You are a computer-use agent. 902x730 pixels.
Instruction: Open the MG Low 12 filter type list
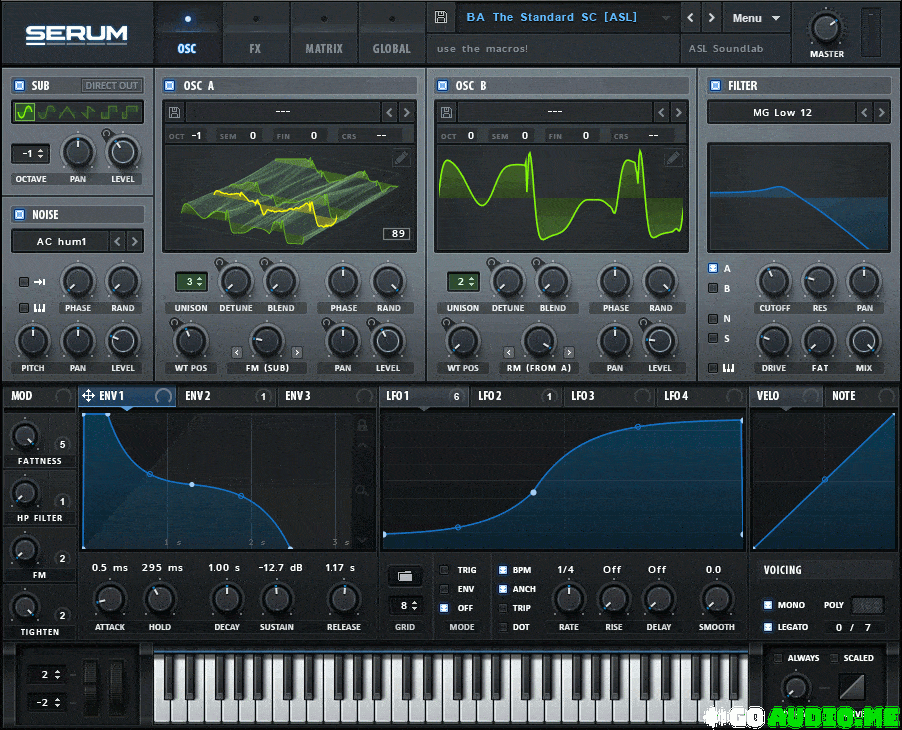(x=782, y=113)
